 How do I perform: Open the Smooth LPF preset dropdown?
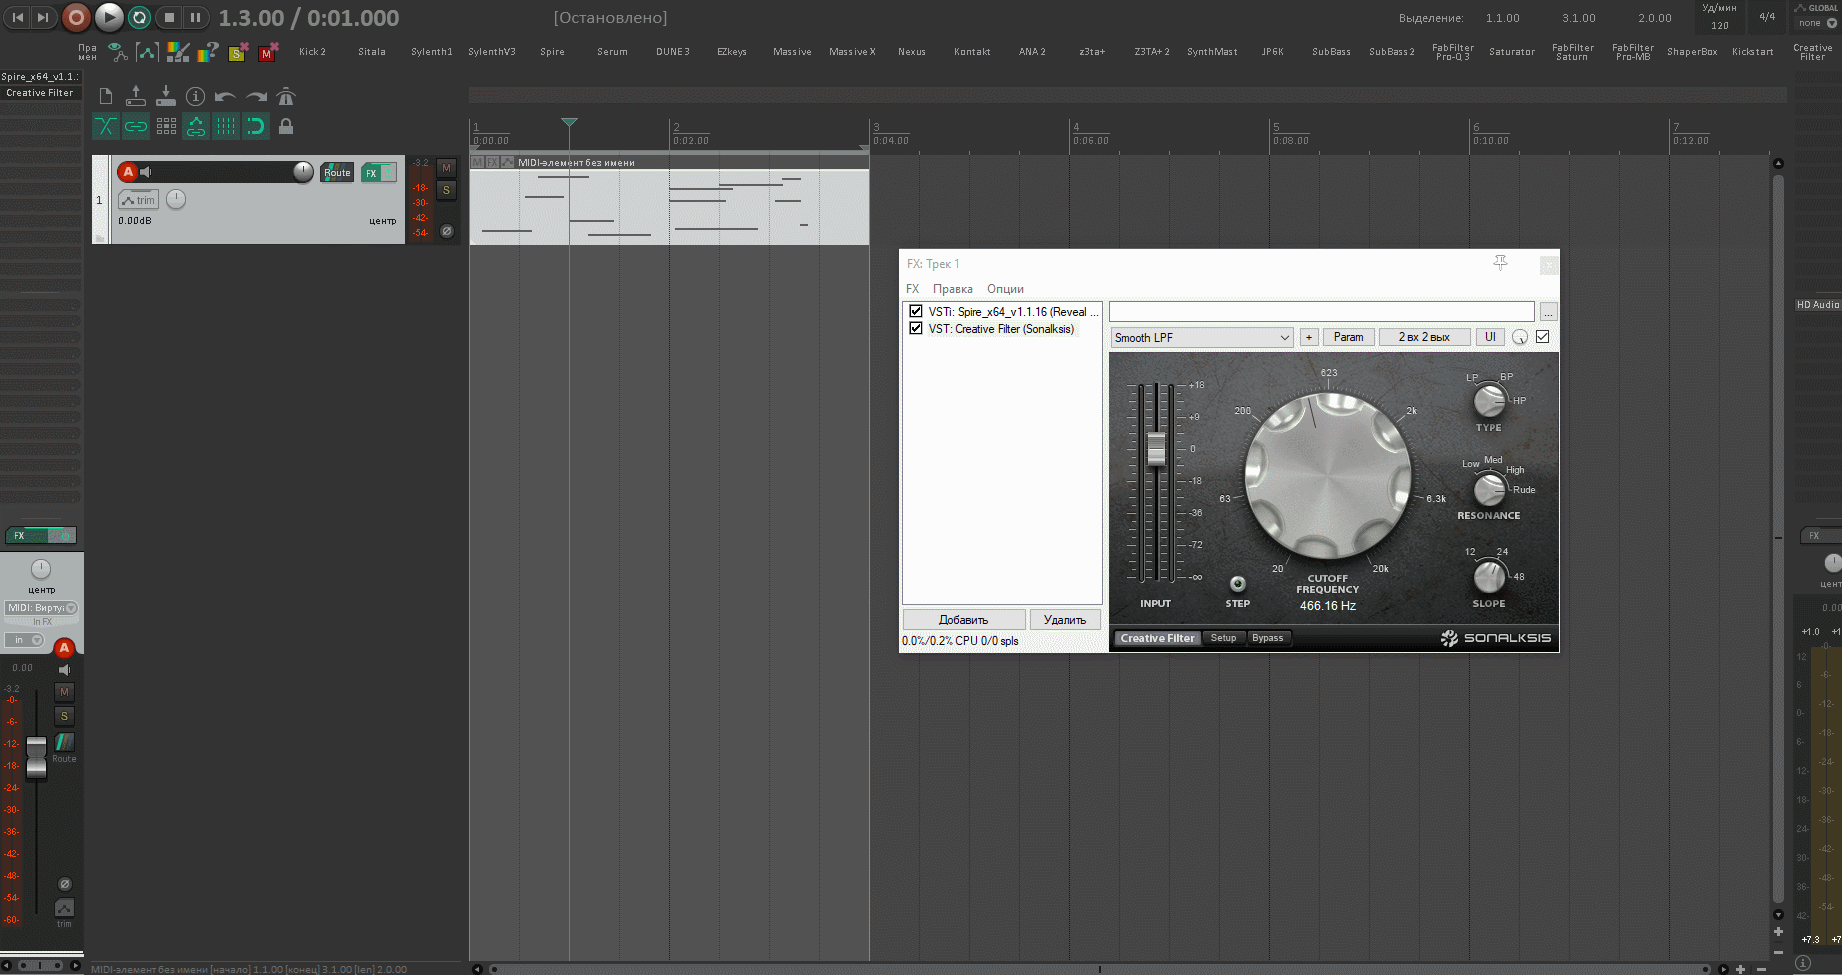click(1202, 338)
